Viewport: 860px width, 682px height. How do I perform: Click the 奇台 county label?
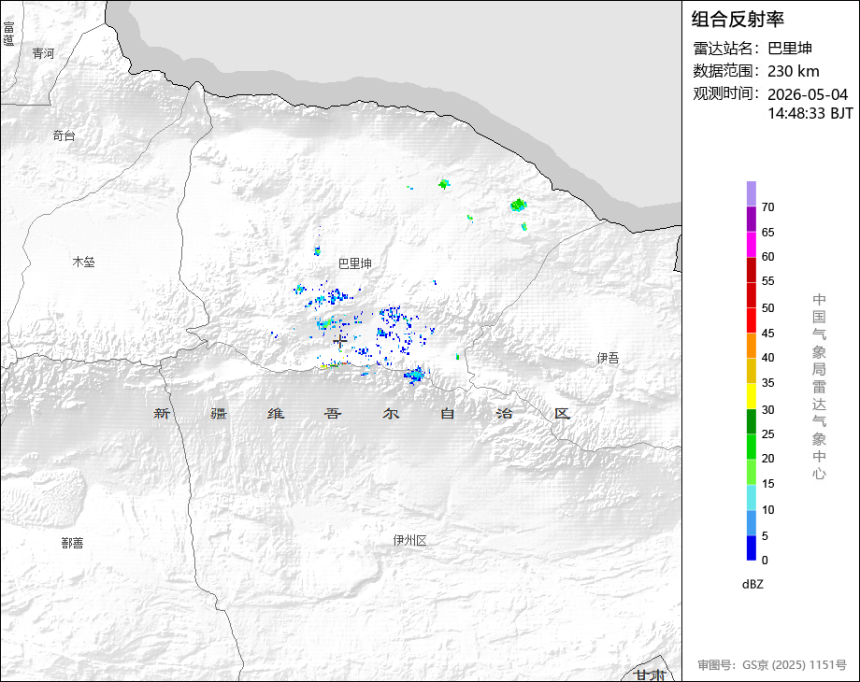coord(64,136)
